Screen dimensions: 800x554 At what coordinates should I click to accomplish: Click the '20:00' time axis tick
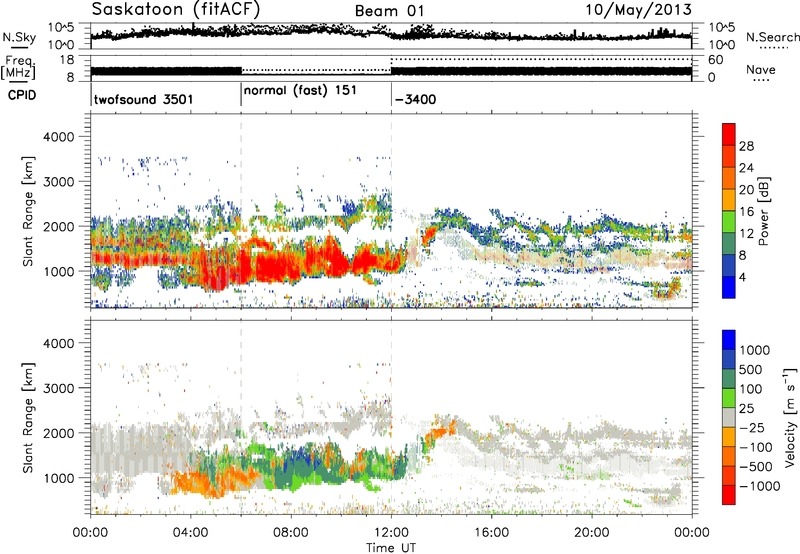(591, 533)
